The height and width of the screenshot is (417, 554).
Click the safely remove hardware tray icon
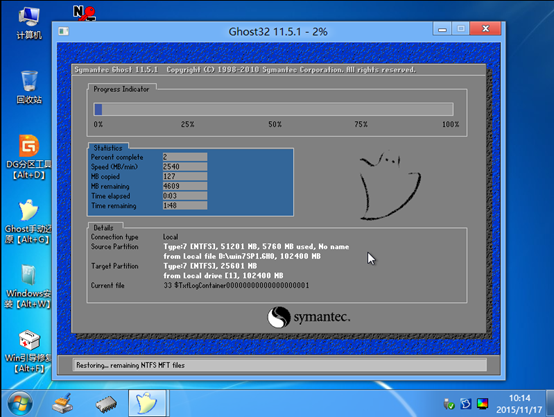pyautogui.click(x=449, y=404)
